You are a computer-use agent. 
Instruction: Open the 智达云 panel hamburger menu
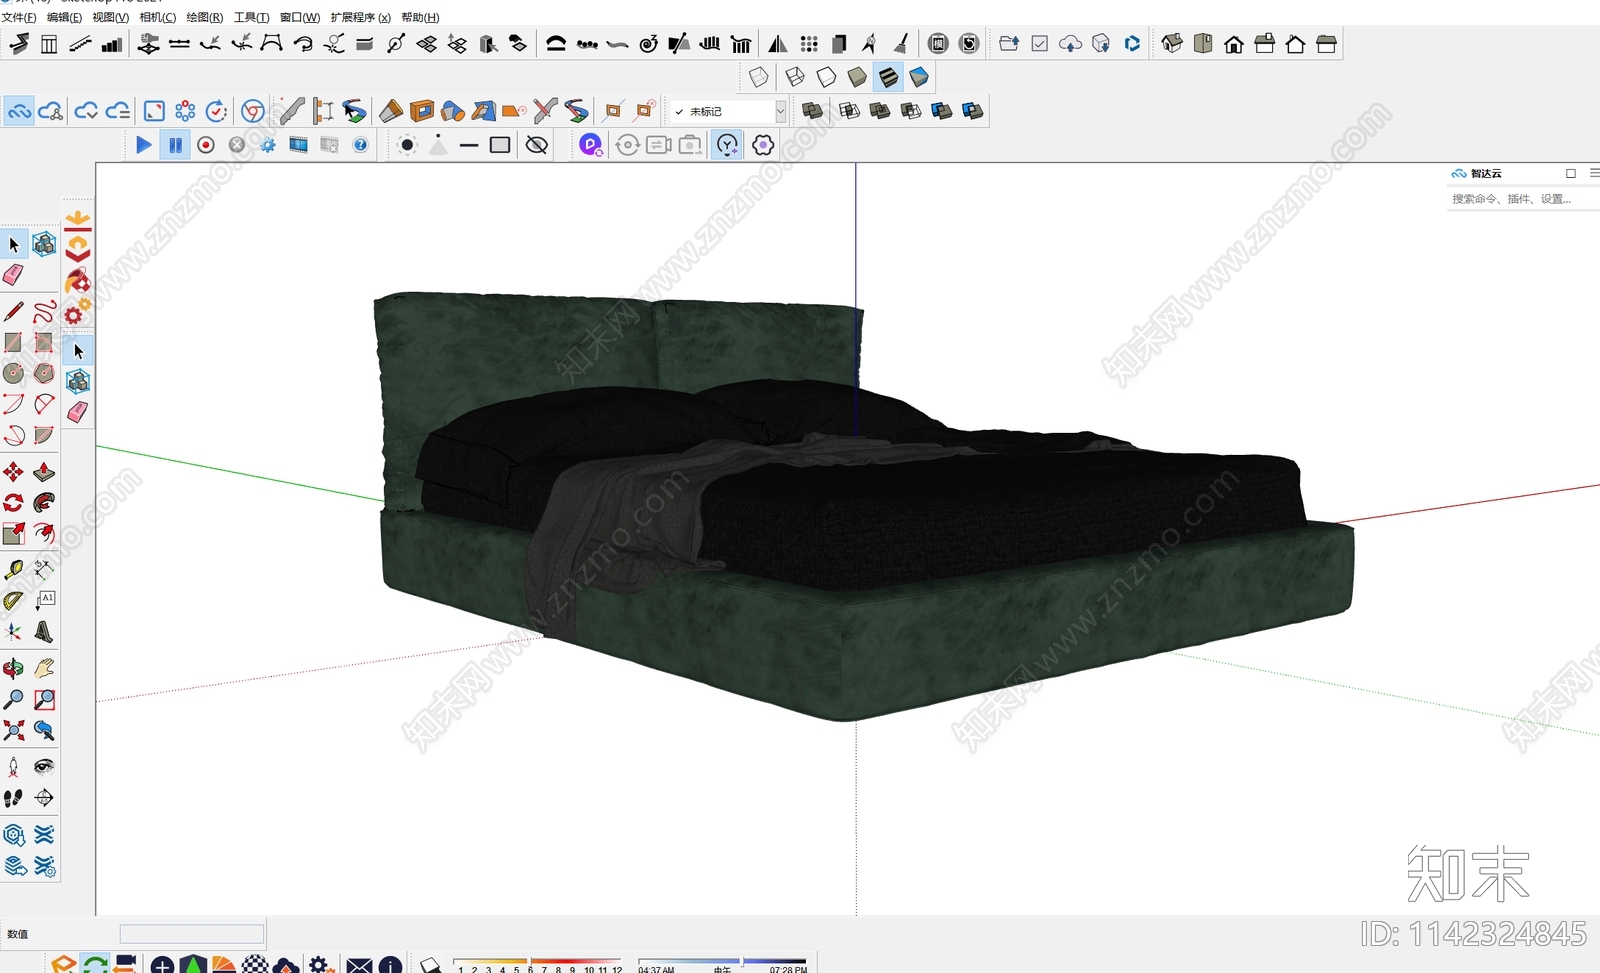coord(1594,173)
